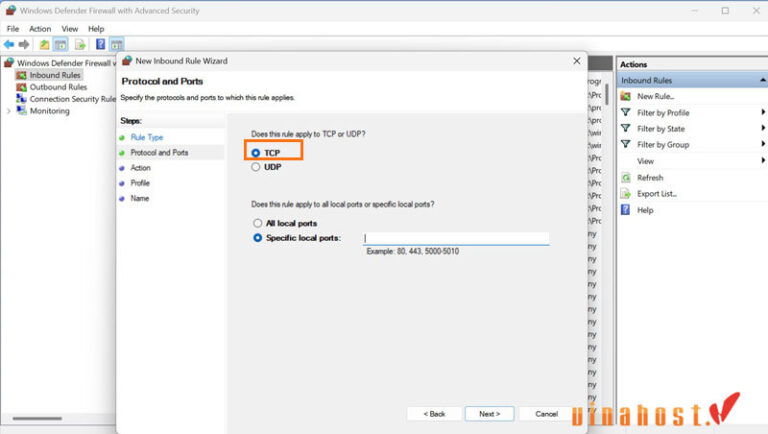Open the Filter by Profile submenu arrow
The height and width of the screenshot is (434, 768).
[x=763, y=112]
